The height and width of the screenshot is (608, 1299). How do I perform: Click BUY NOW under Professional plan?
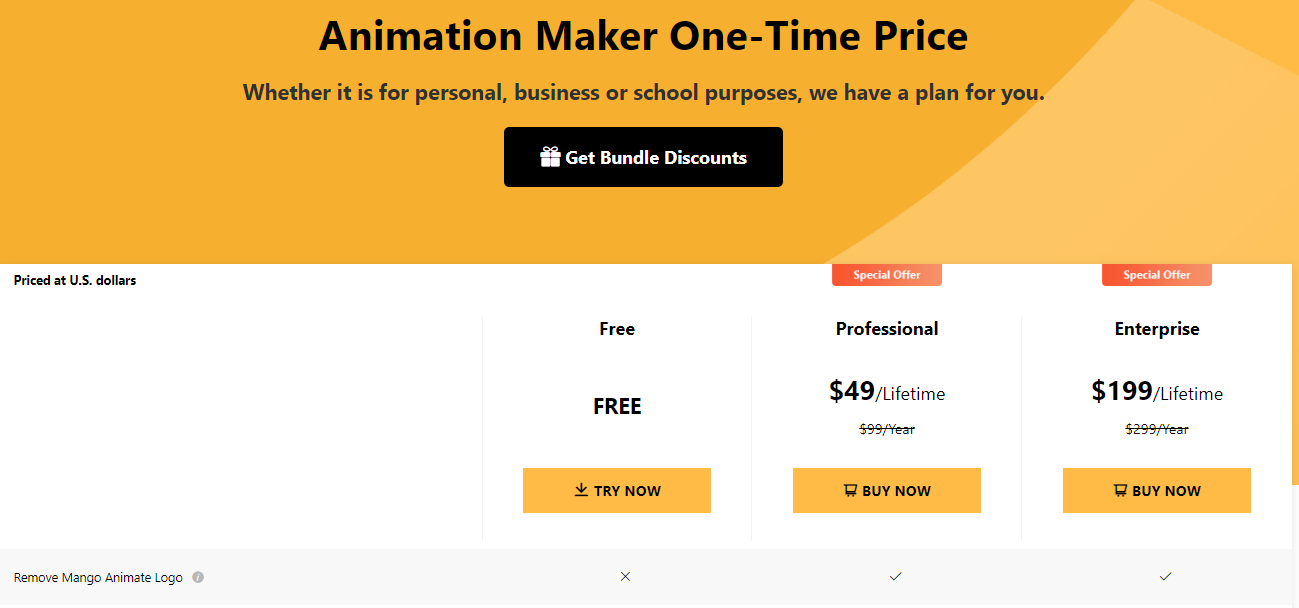[x=887, y=490]
